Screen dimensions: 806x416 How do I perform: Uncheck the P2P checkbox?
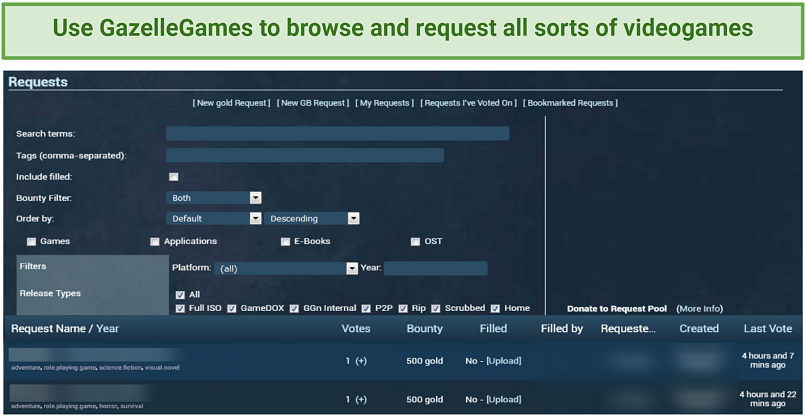pyautogui.click(x=366, y=309)
